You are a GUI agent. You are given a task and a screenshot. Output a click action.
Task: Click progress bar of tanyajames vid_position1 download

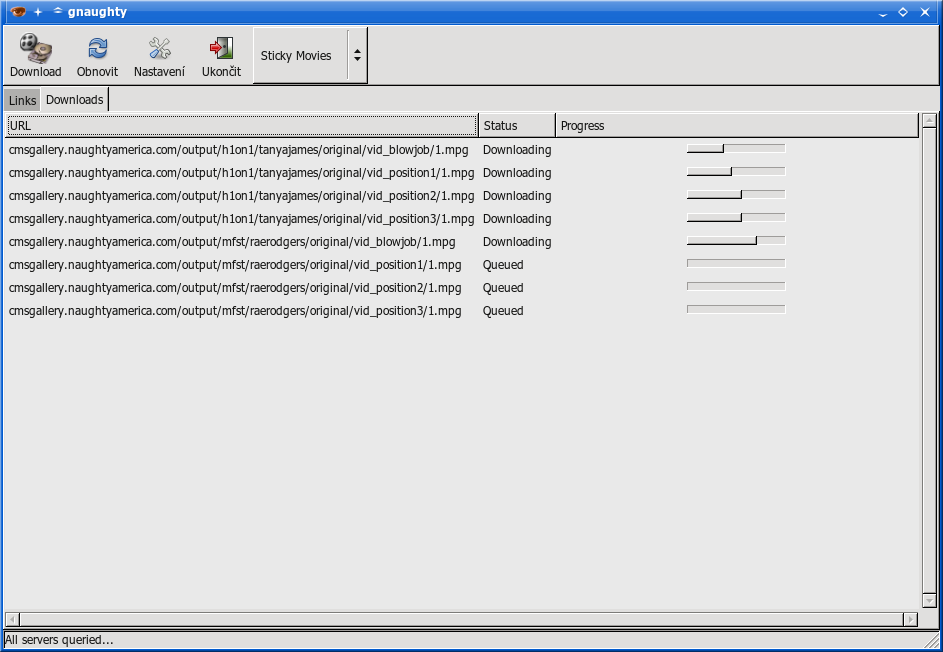tap(736, 171)
